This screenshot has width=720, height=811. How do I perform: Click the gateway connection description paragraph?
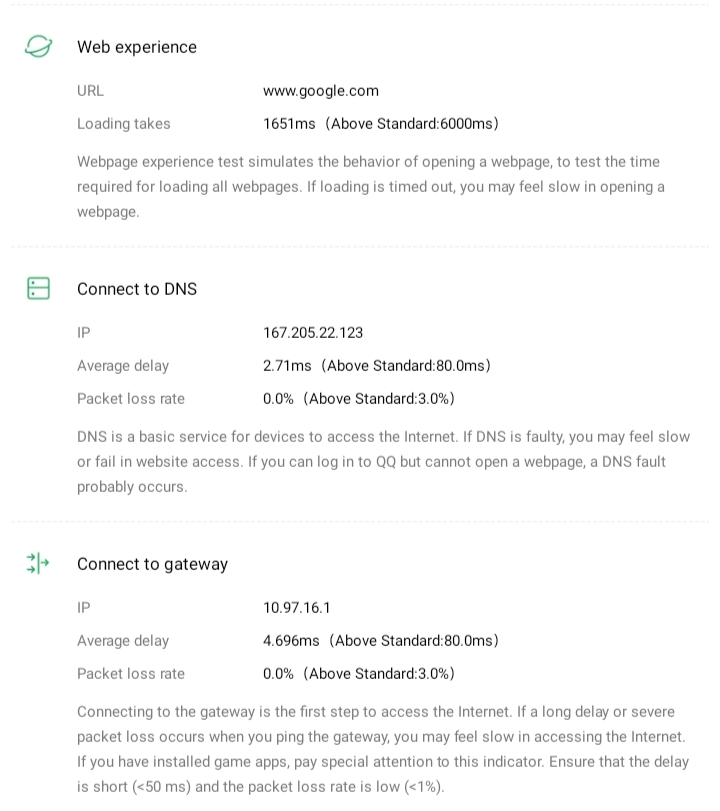tap(383, 749)
